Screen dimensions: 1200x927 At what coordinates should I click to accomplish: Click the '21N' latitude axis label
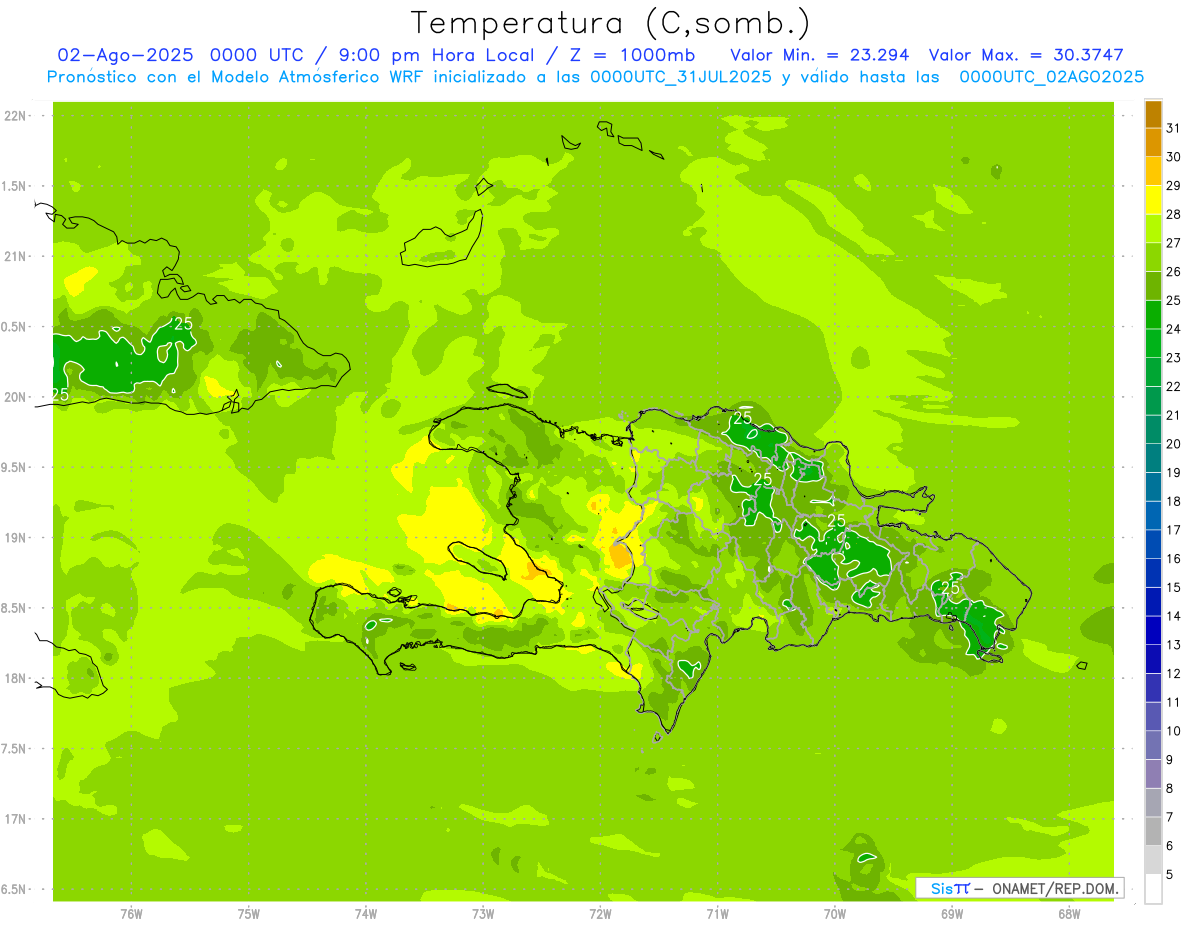pyautogui.click(x=17, y=257)
